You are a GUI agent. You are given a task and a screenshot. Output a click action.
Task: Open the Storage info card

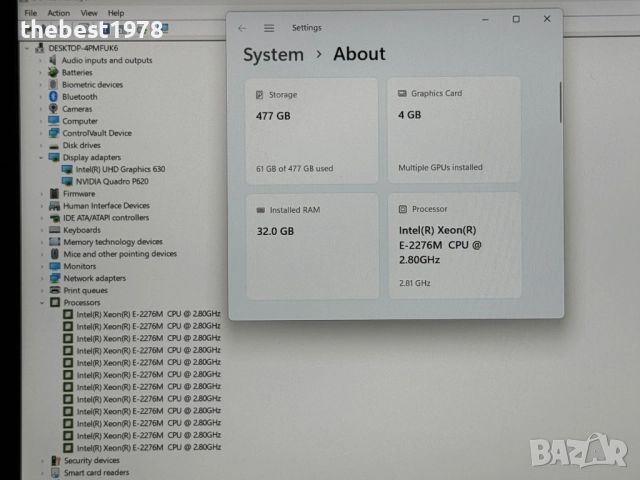(x=312, y=130)
